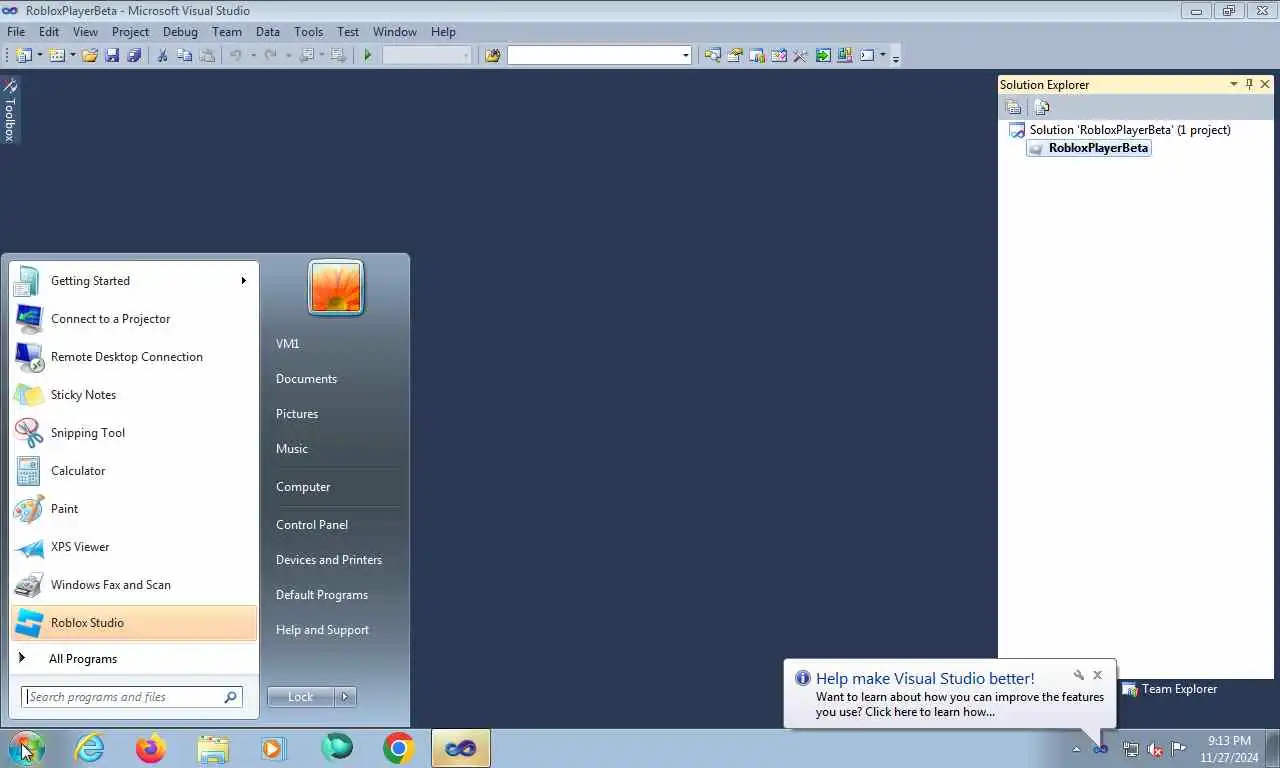
Task: Switch to the Team Explorer tab
Action: point(1170,689)
